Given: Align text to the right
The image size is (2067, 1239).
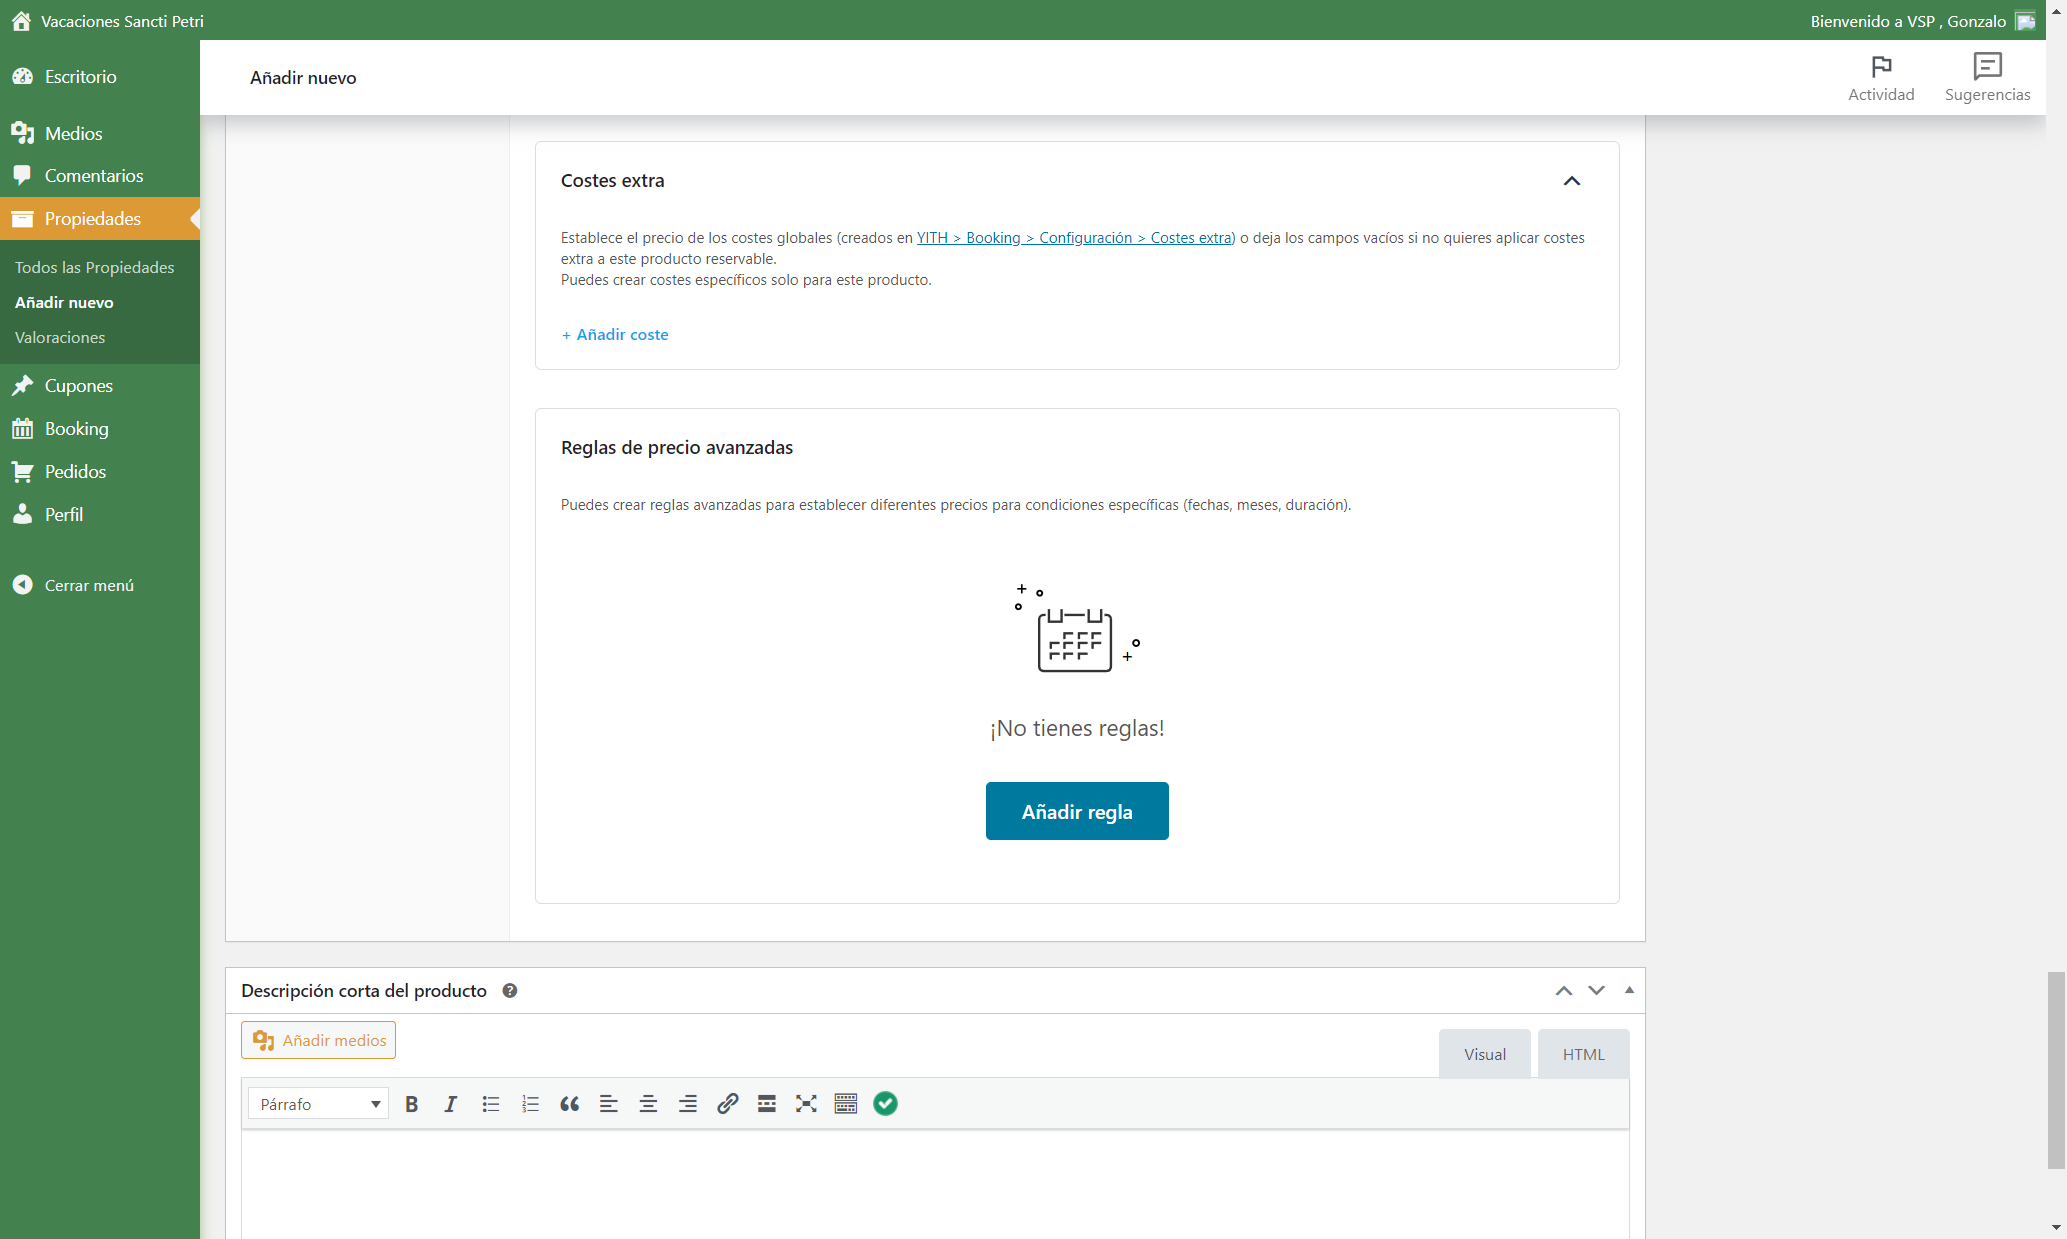Looking at the screenshot, I should pos(688,1104).
